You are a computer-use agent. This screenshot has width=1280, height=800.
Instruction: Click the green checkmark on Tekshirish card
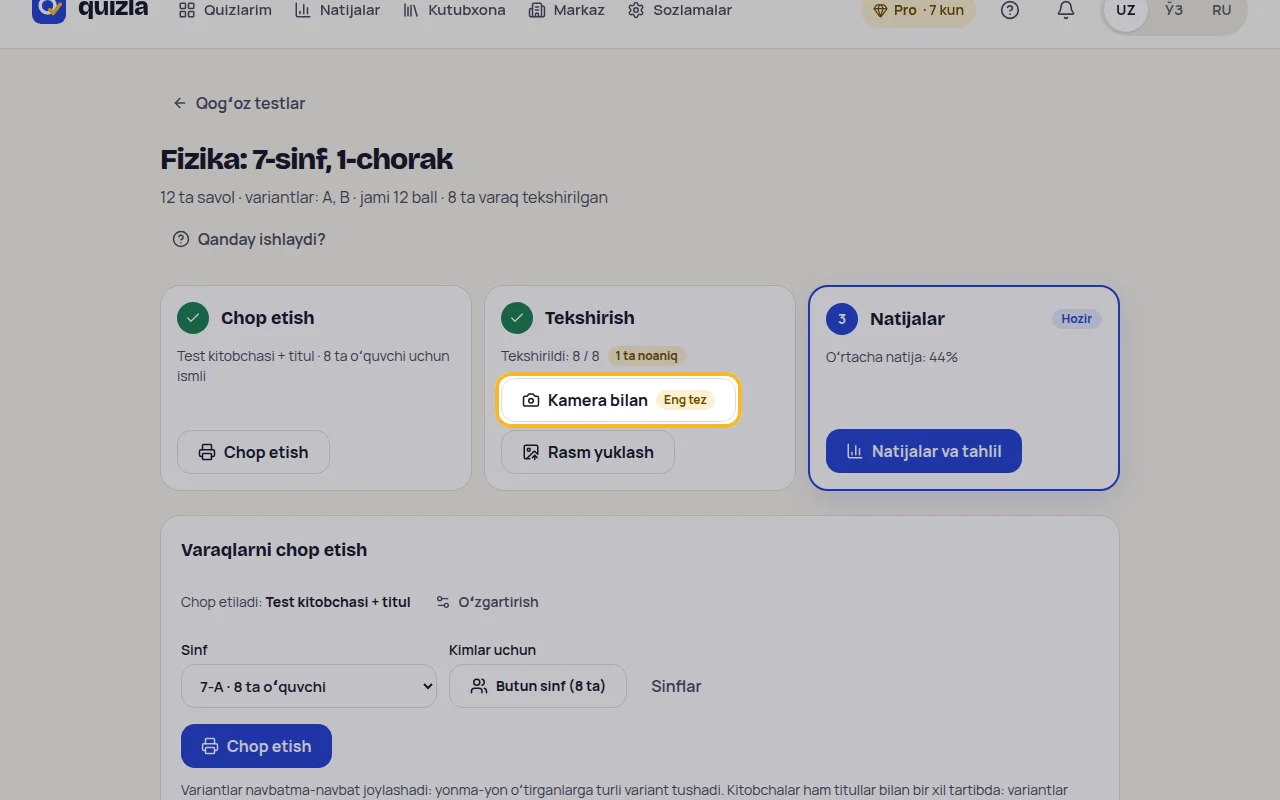tap(517, 318)
